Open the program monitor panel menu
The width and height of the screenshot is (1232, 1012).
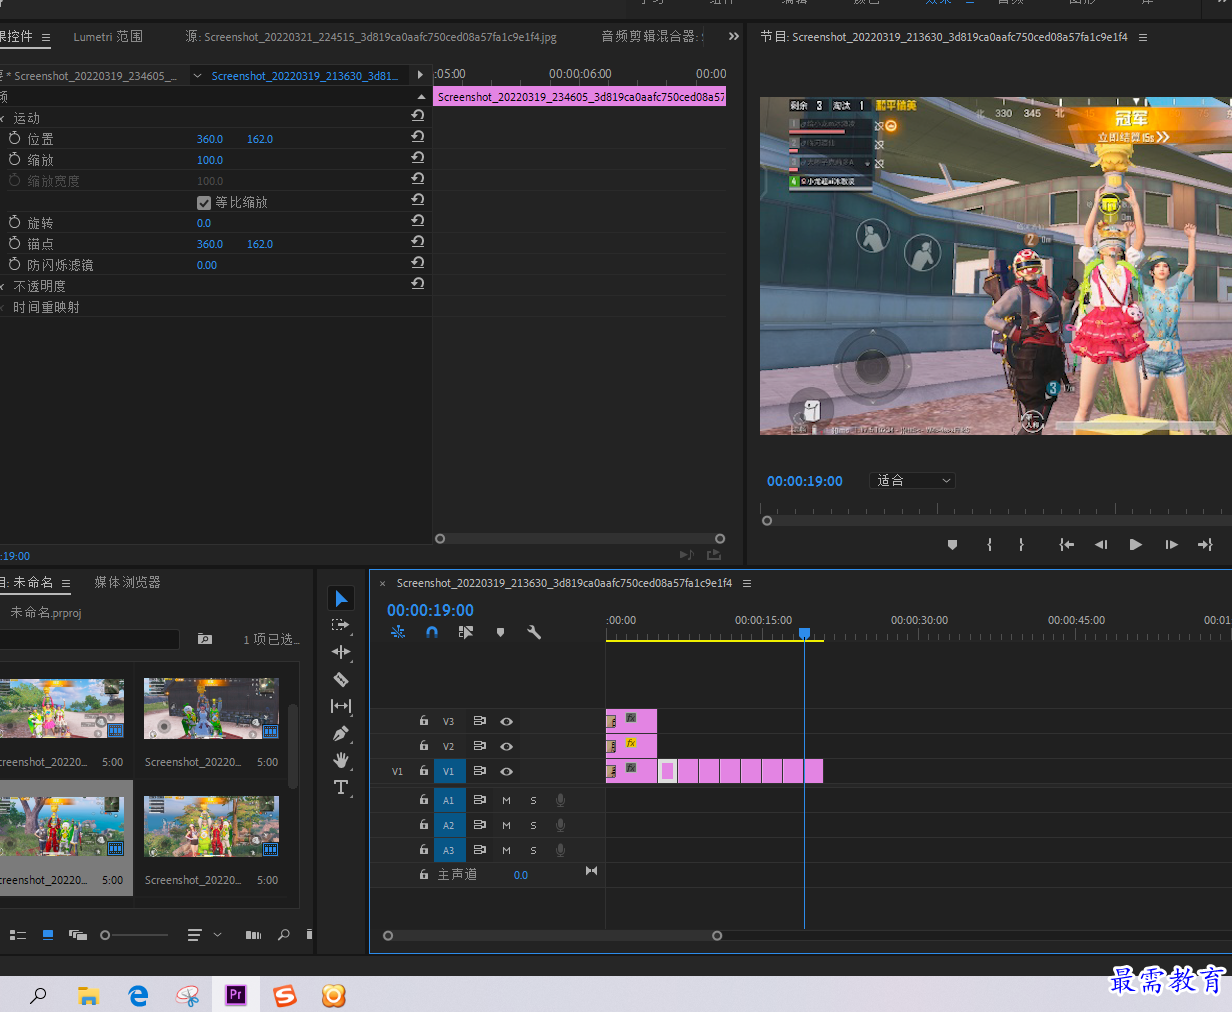(x=1143, y=37)
